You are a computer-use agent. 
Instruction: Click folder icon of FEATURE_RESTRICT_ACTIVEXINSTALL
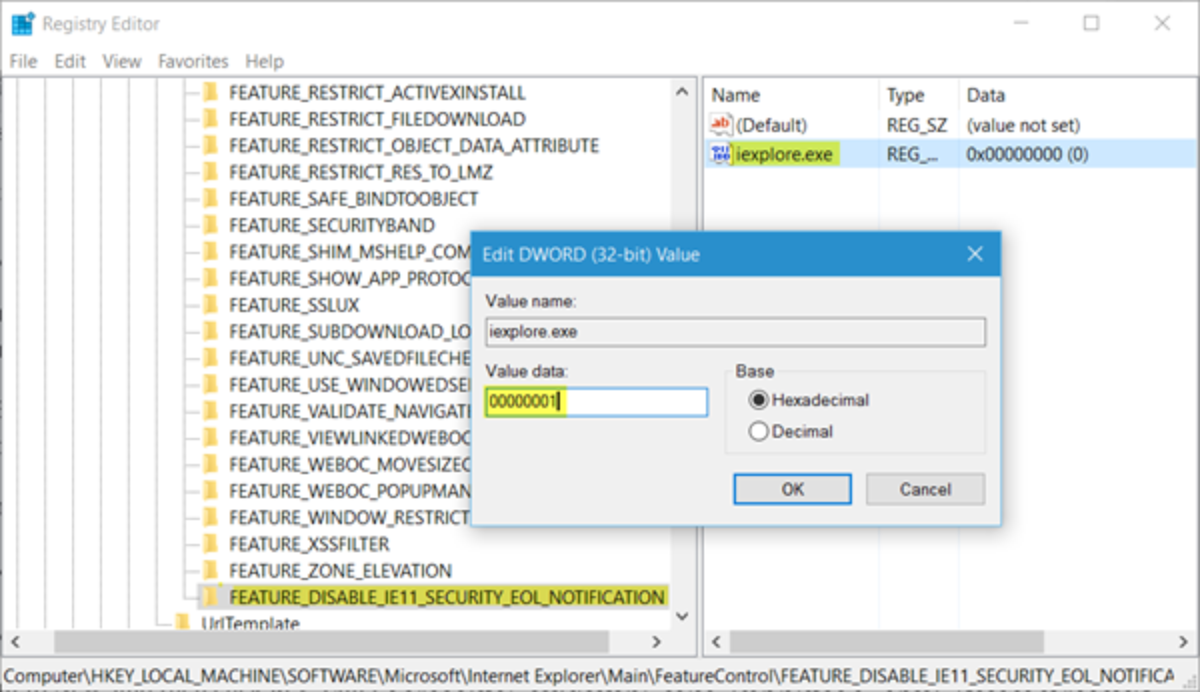[210, 93]
